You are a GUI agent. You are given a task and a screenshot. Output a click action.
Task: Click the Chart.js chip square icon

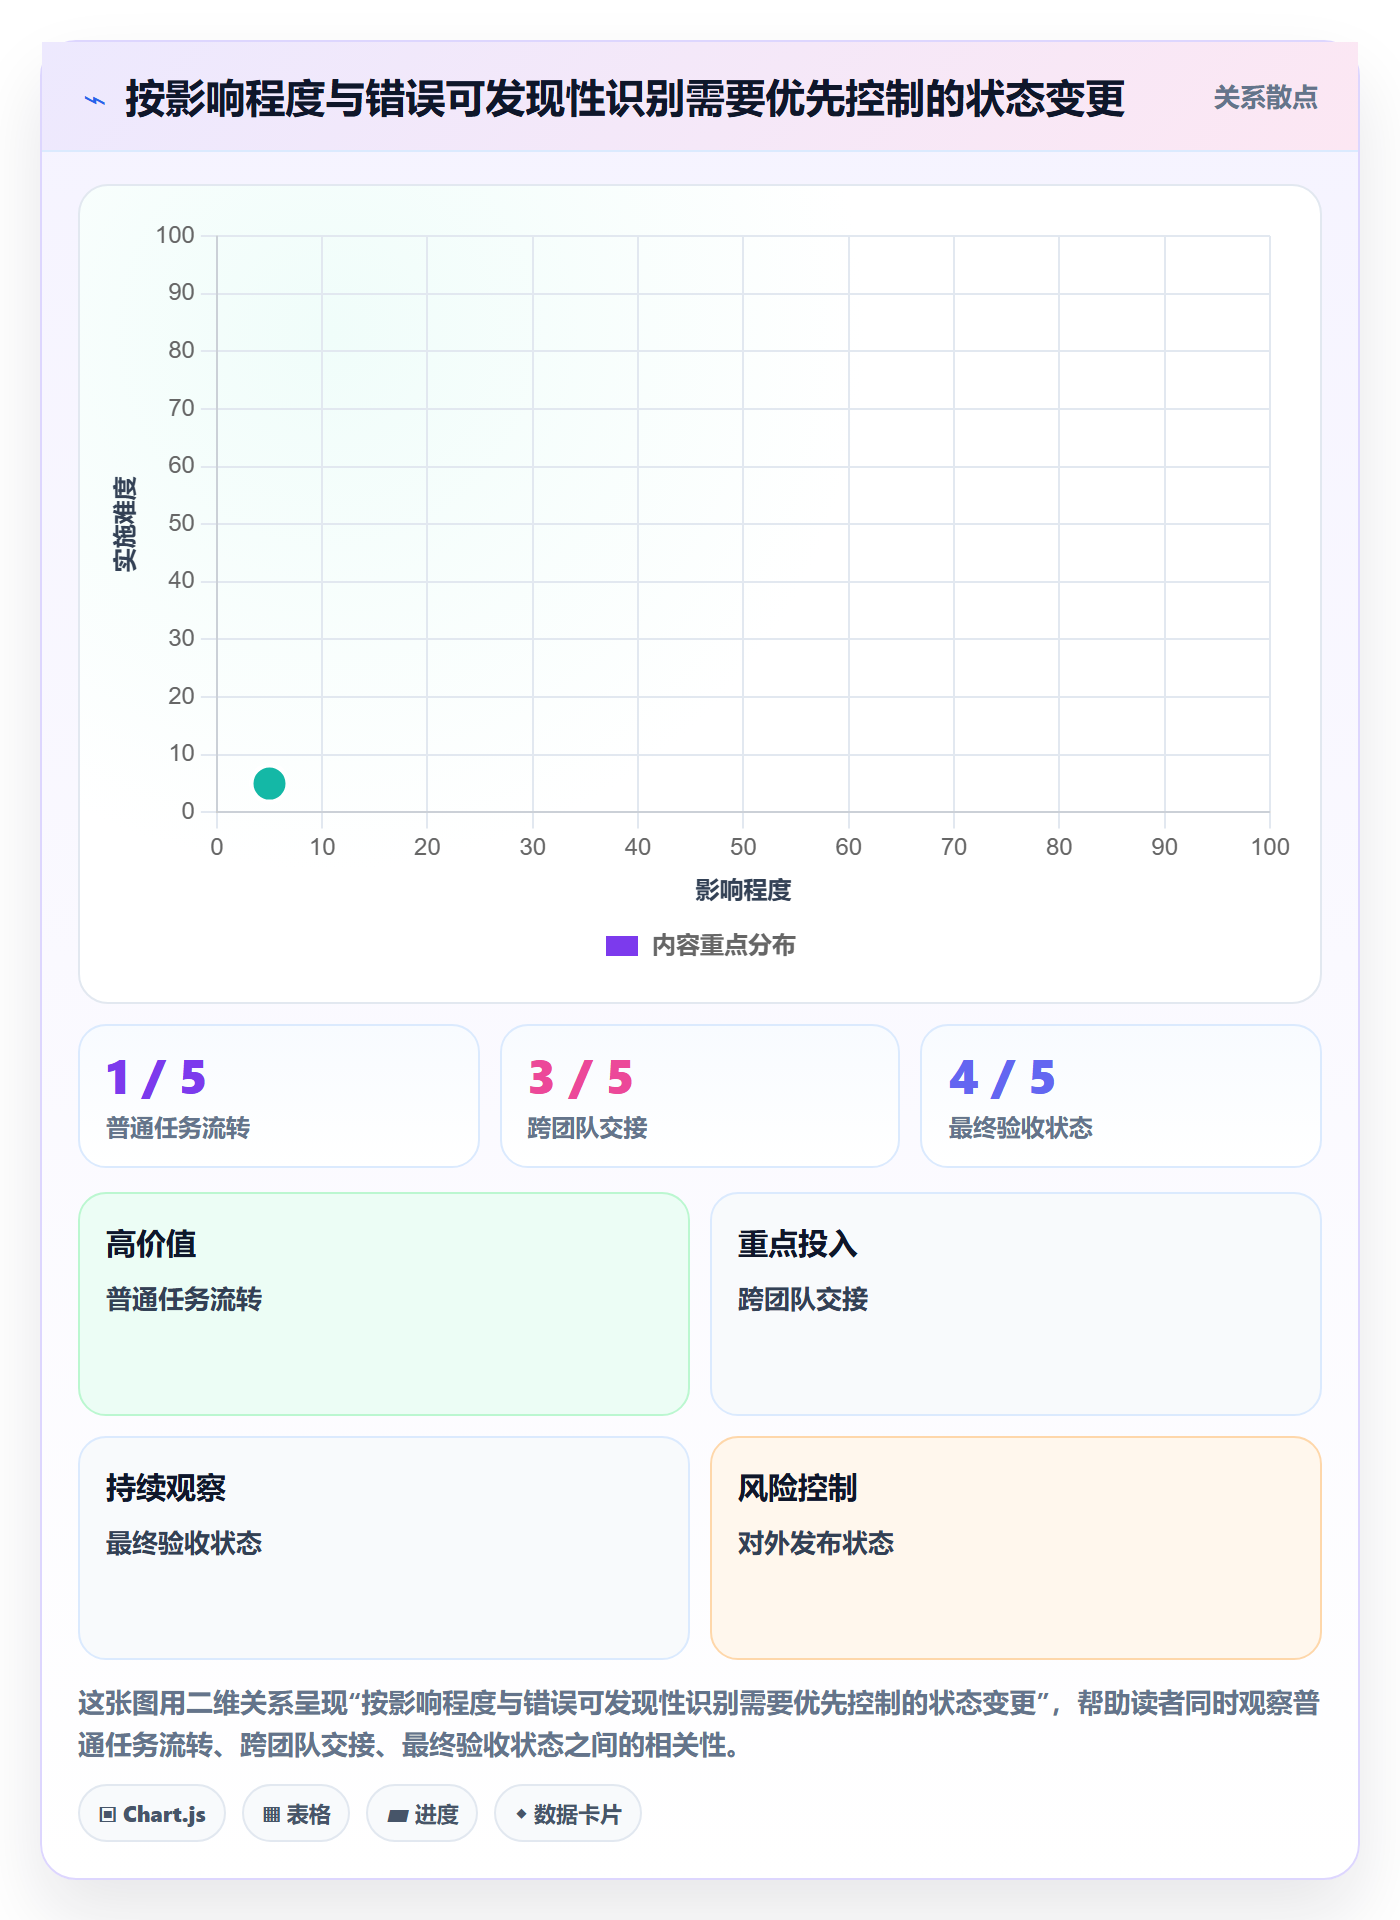click(x=108, y=1815)
